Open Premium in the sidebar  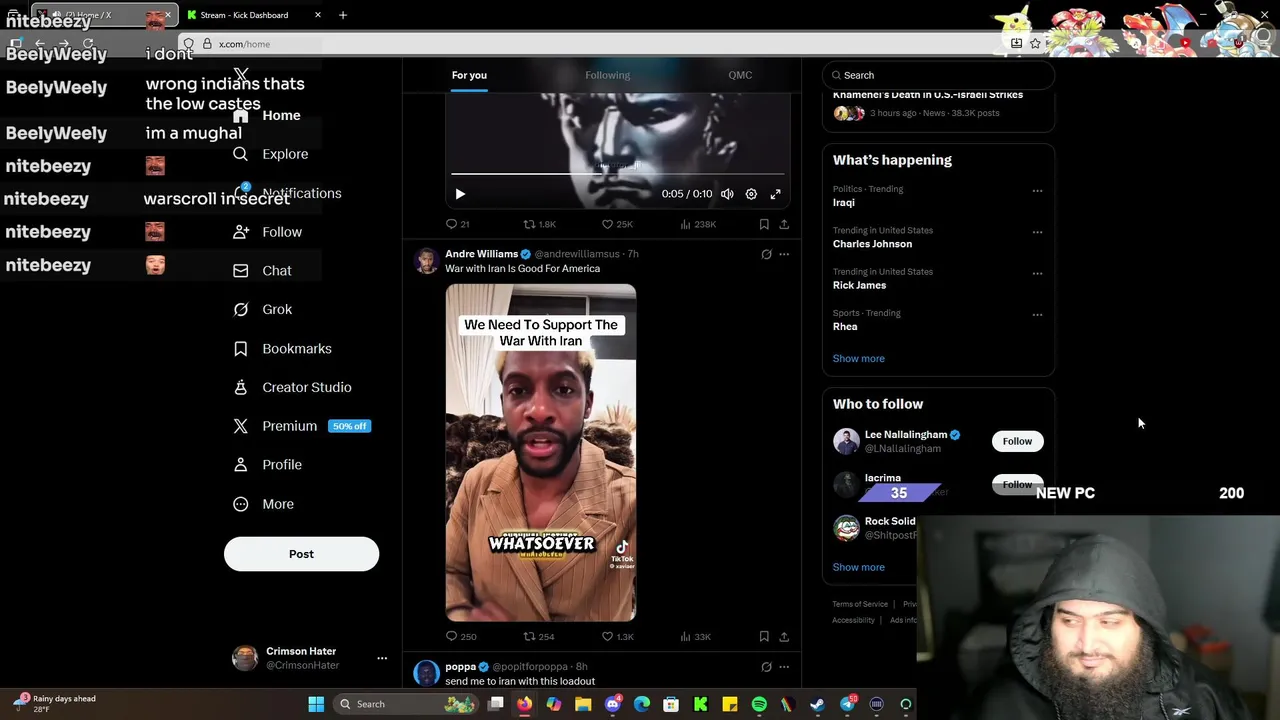tap(301, 426)
